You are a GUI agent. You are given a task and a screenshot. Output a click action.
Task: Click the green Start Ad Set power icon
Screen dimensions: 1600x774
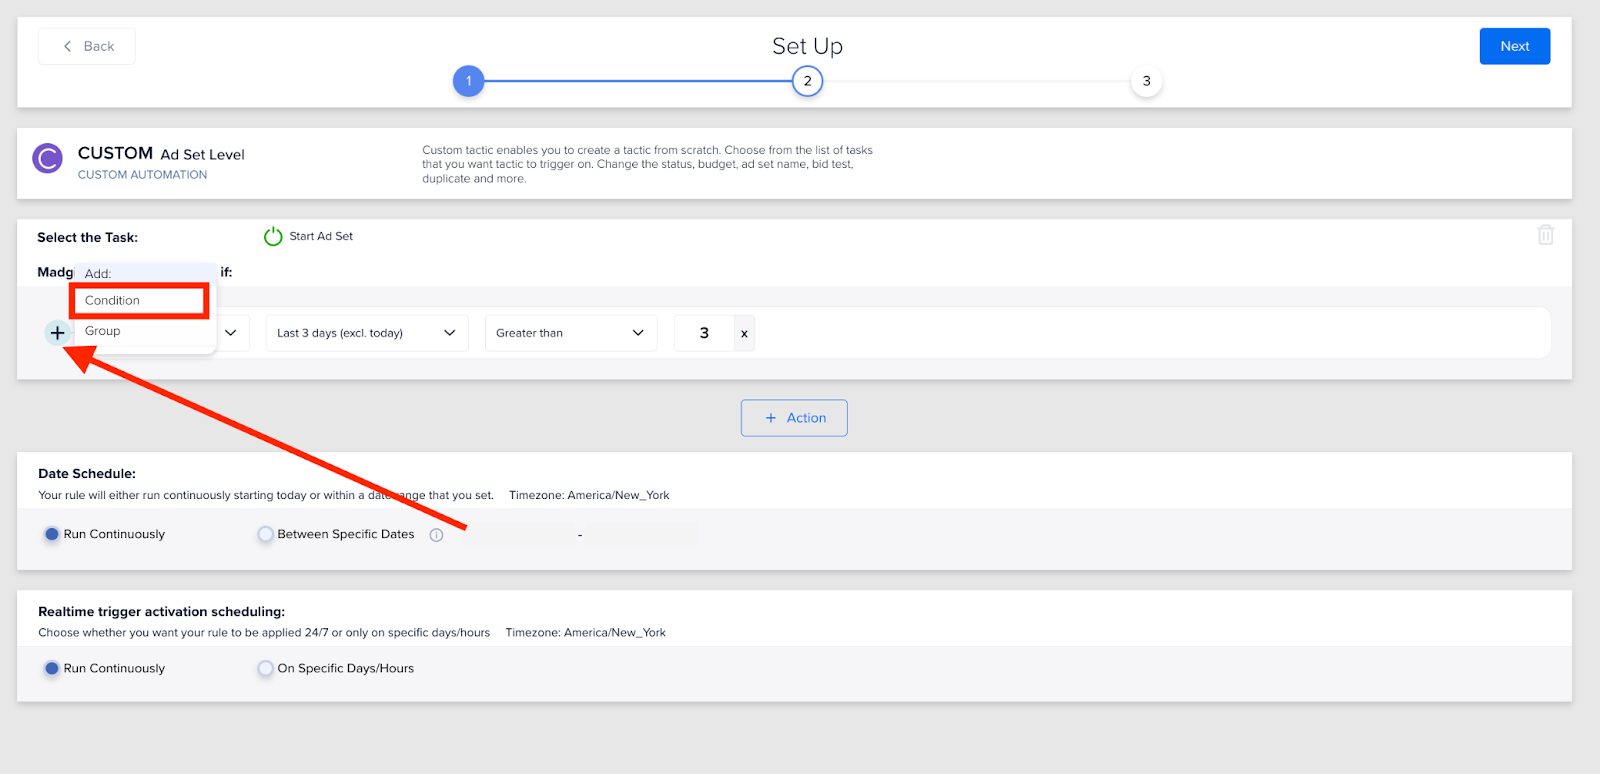coord(273,237)
